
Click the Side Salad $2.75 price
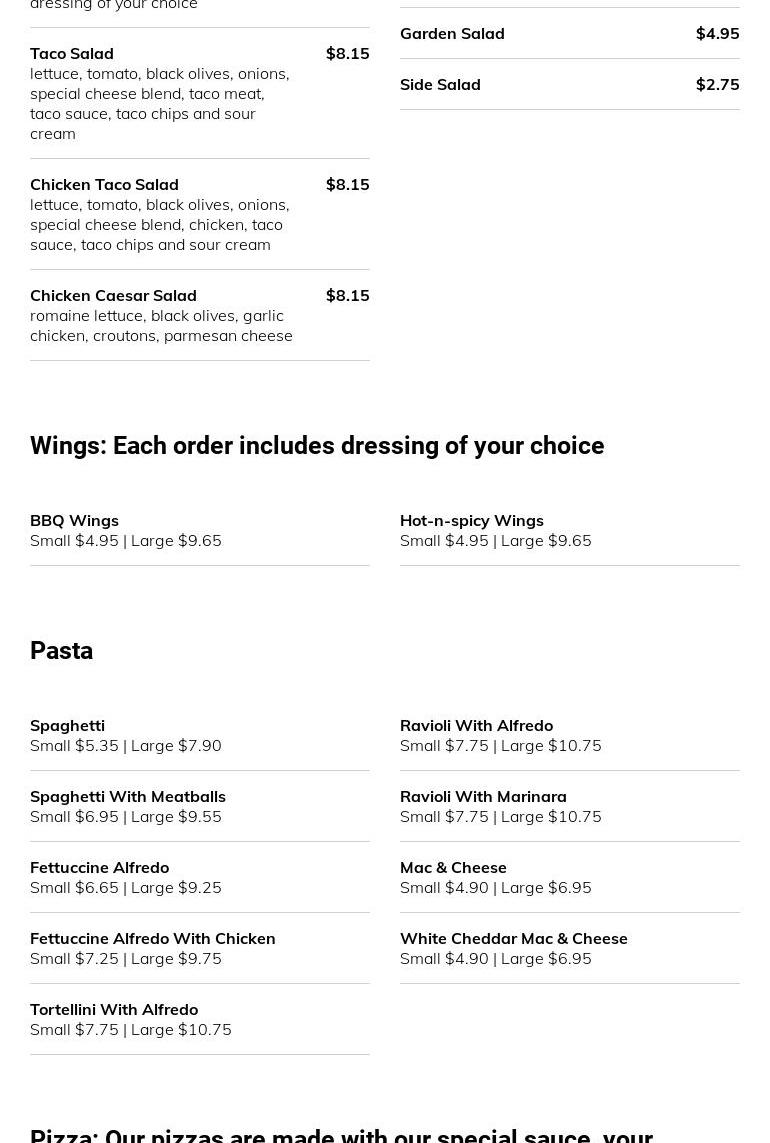click(717, 84)
